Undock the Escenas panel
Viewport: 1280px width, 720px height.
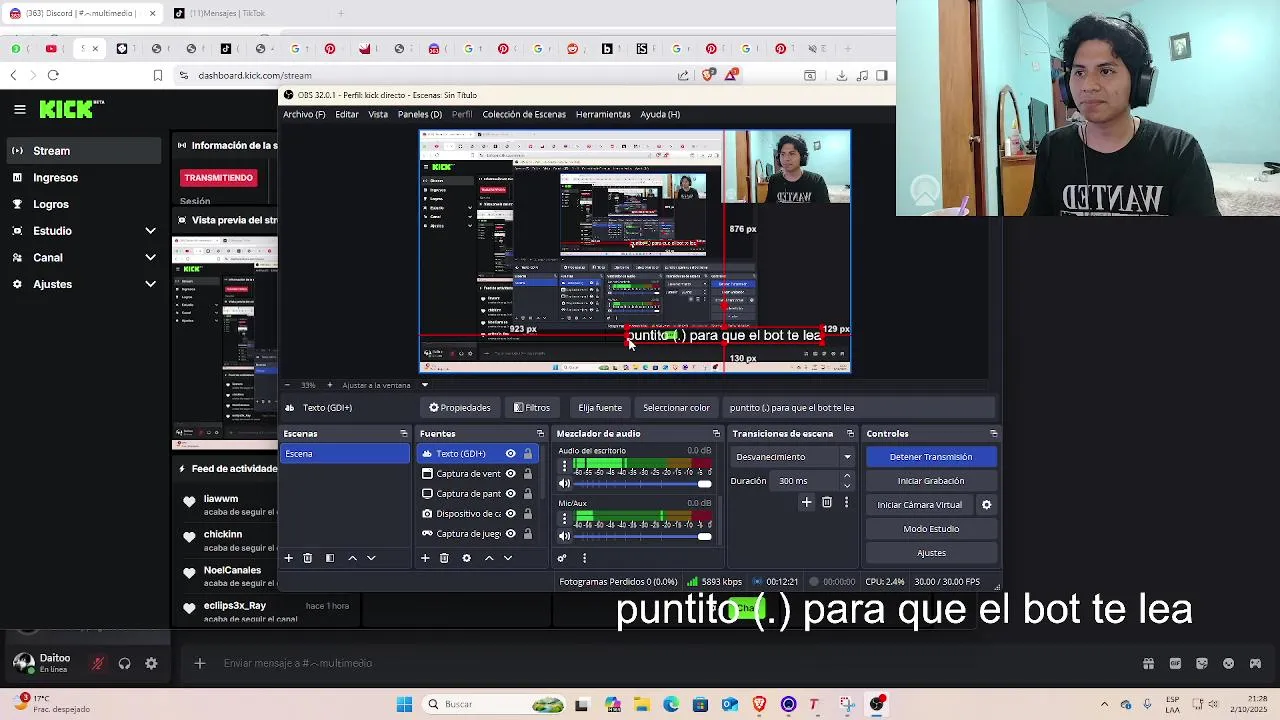point(404,434)
